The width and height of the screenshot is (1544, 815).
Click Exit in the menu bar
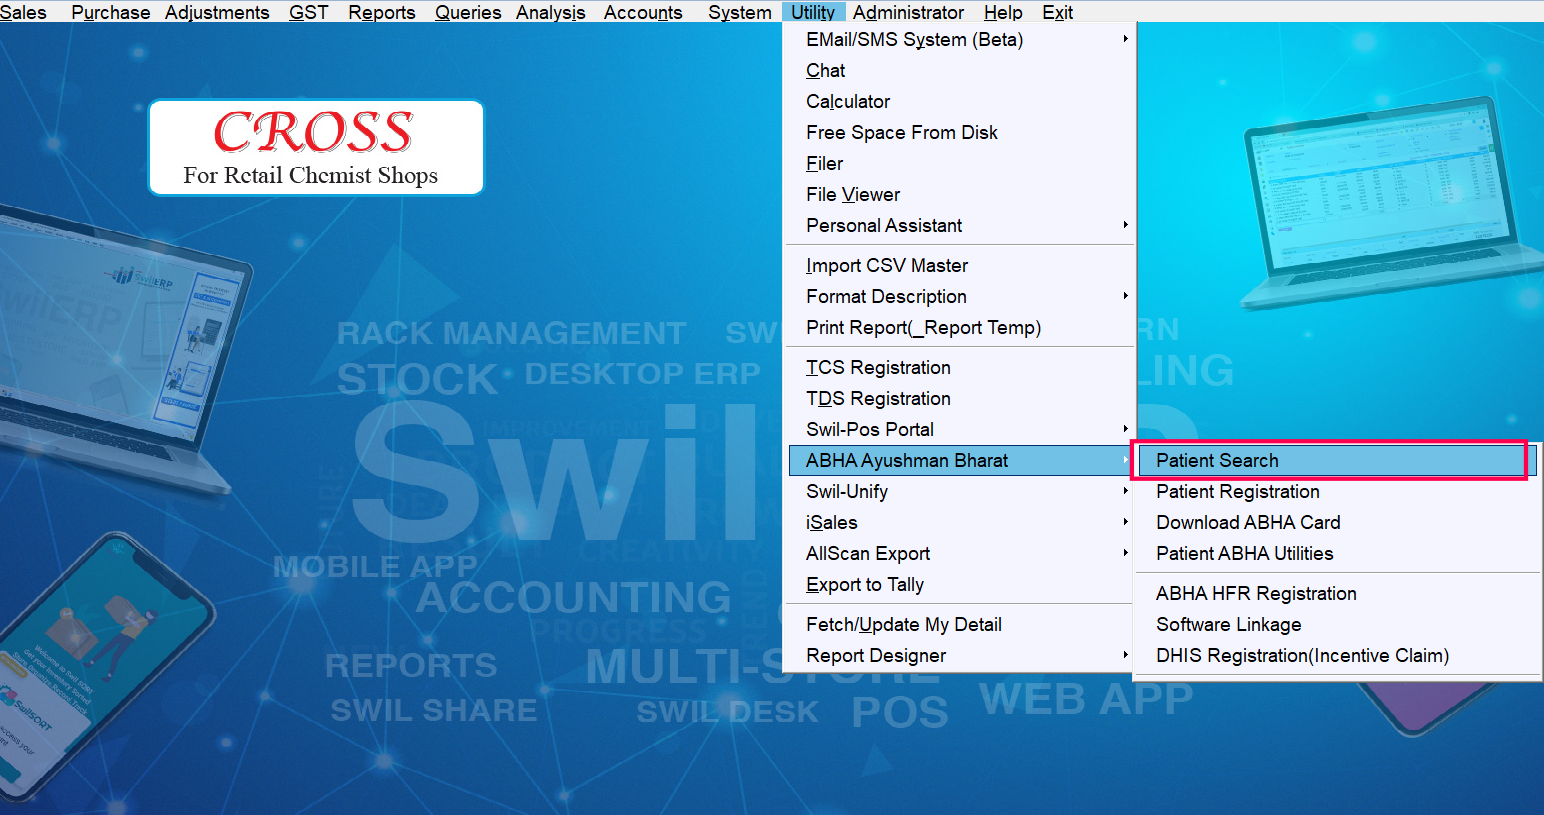point(1057,12)
